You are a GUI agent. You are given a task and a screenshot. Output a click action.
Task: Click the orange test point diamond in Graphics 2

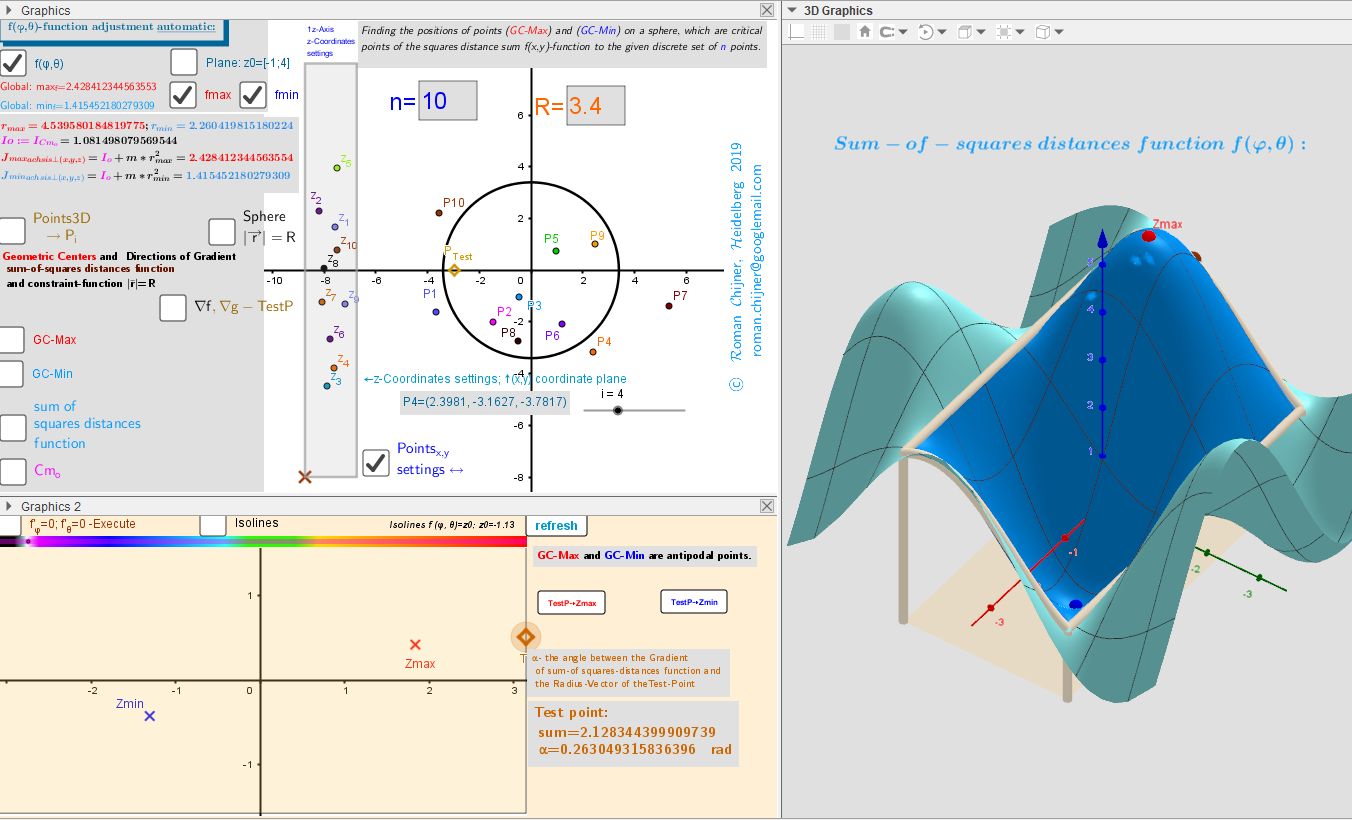526,636
